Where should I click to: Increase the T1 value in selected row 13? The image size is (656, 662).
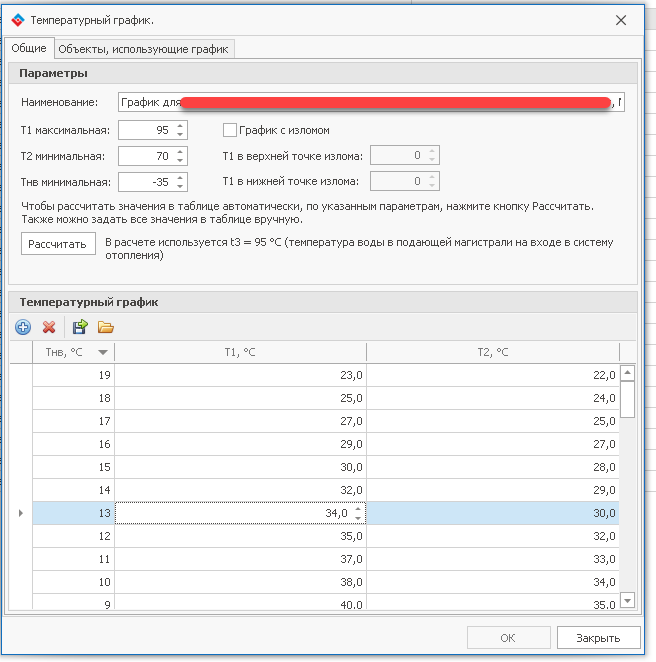[359, 509]
